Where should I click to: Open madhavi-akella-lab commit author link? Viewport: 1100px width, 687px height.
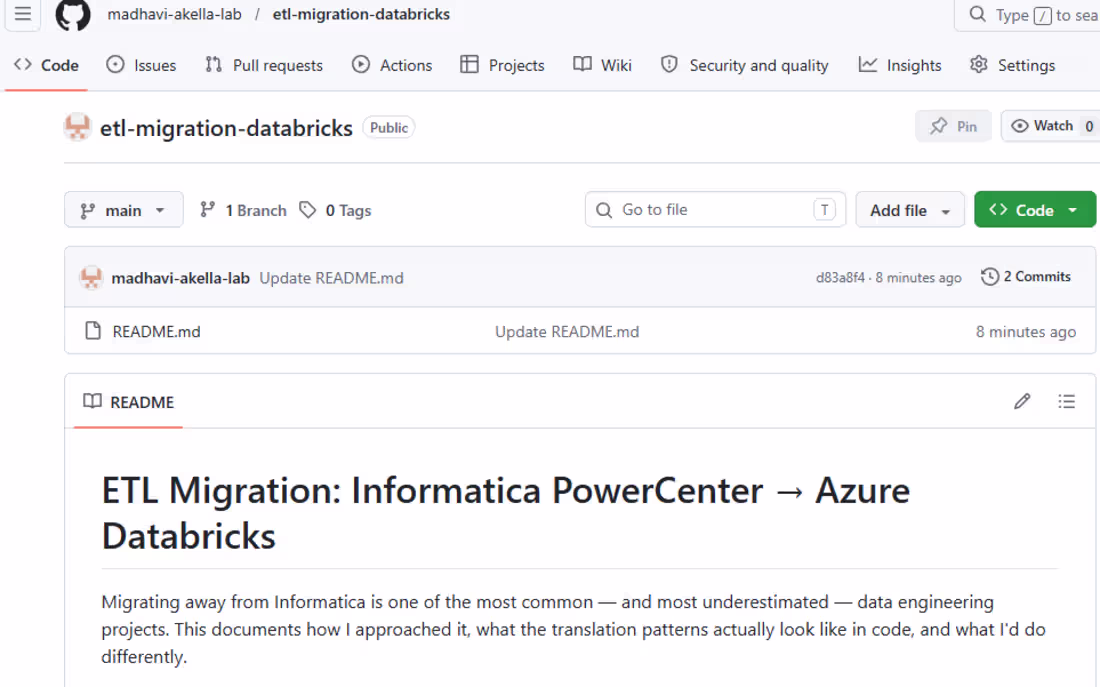click(x=180, y=278)
